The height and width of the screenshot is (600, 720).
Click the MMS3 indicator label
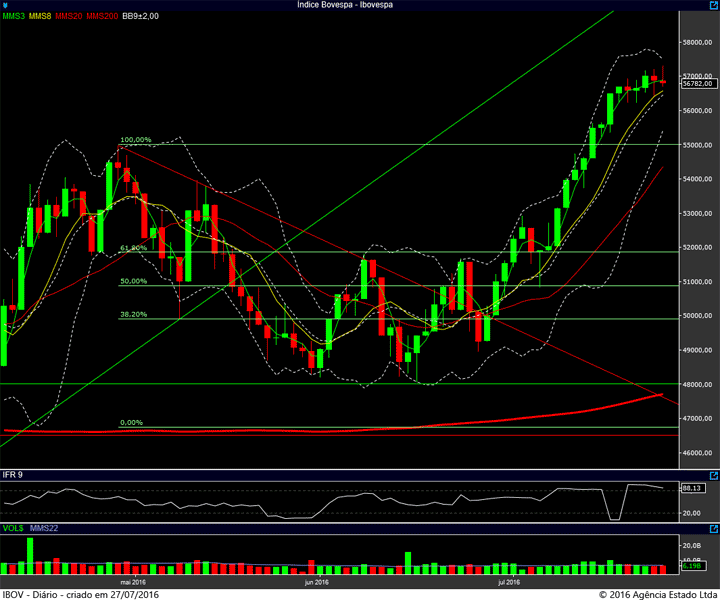click(x=13, y=16)
